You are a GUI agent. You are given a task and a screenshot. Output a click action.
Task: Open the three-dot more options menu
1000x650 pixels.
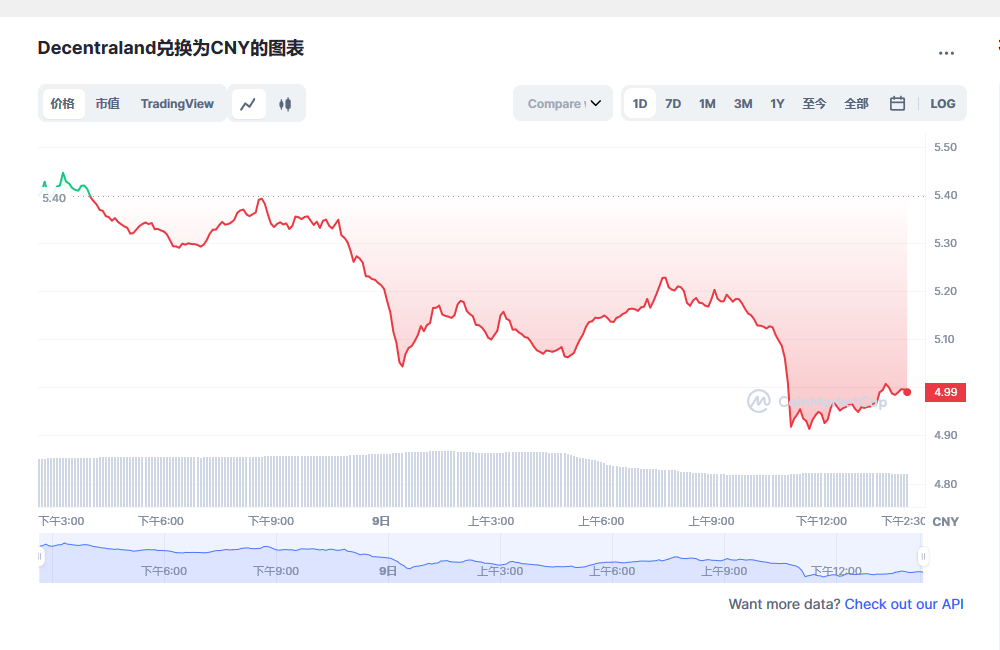click(x=946, y=53)
